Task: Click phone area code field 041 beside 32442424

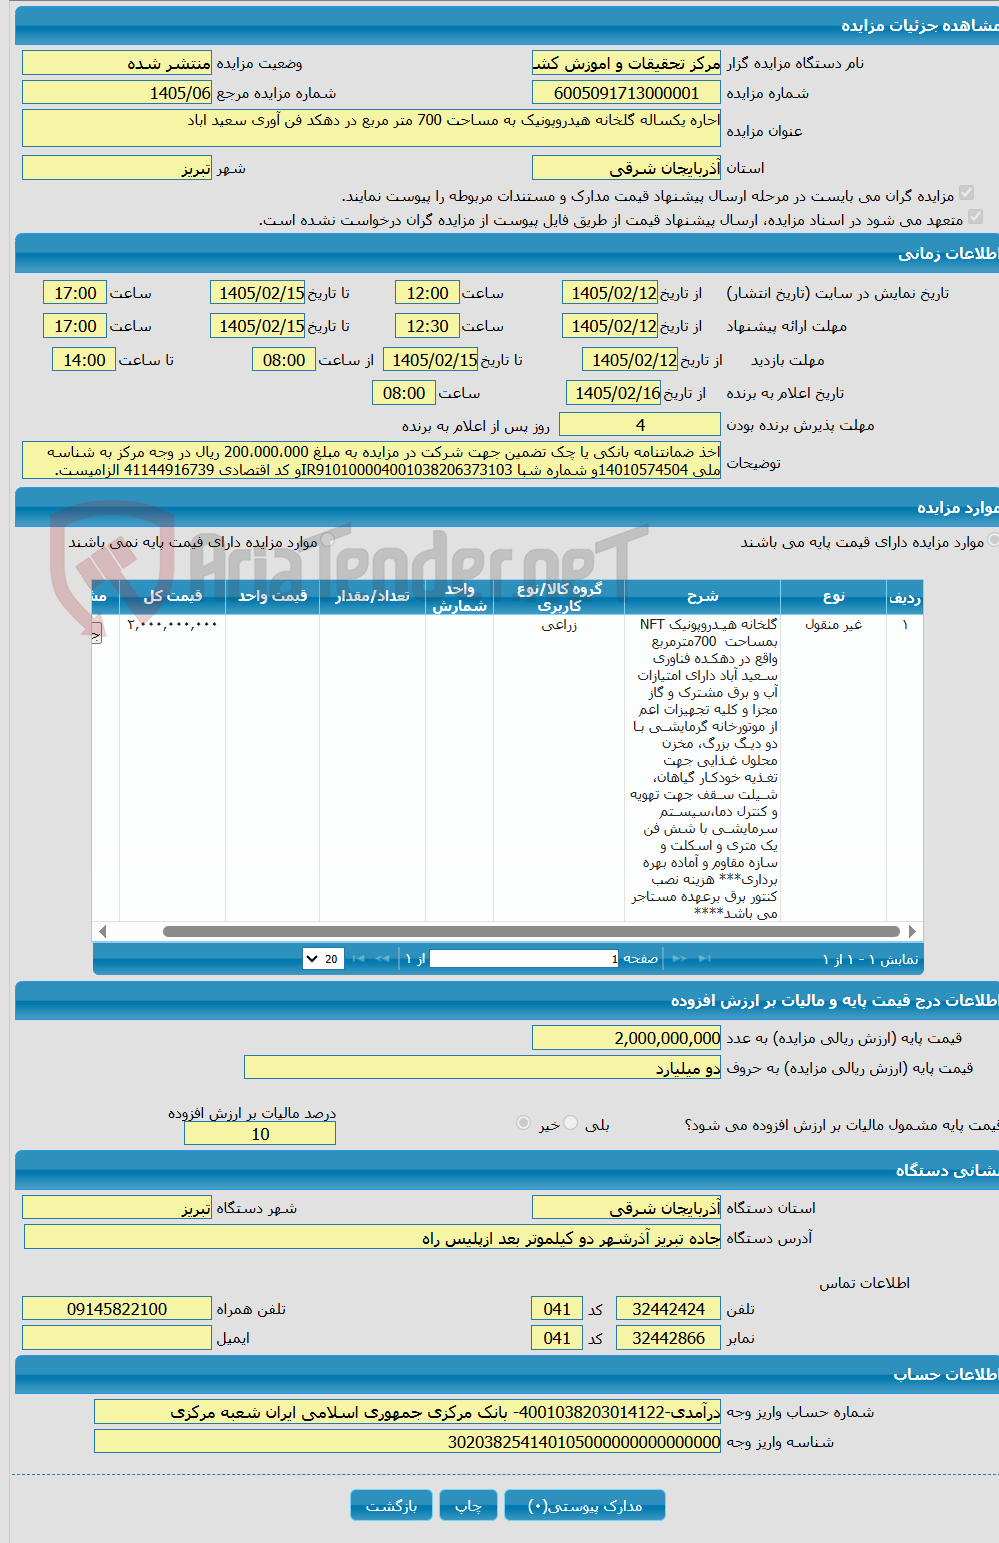Action: coord(556,1309)
